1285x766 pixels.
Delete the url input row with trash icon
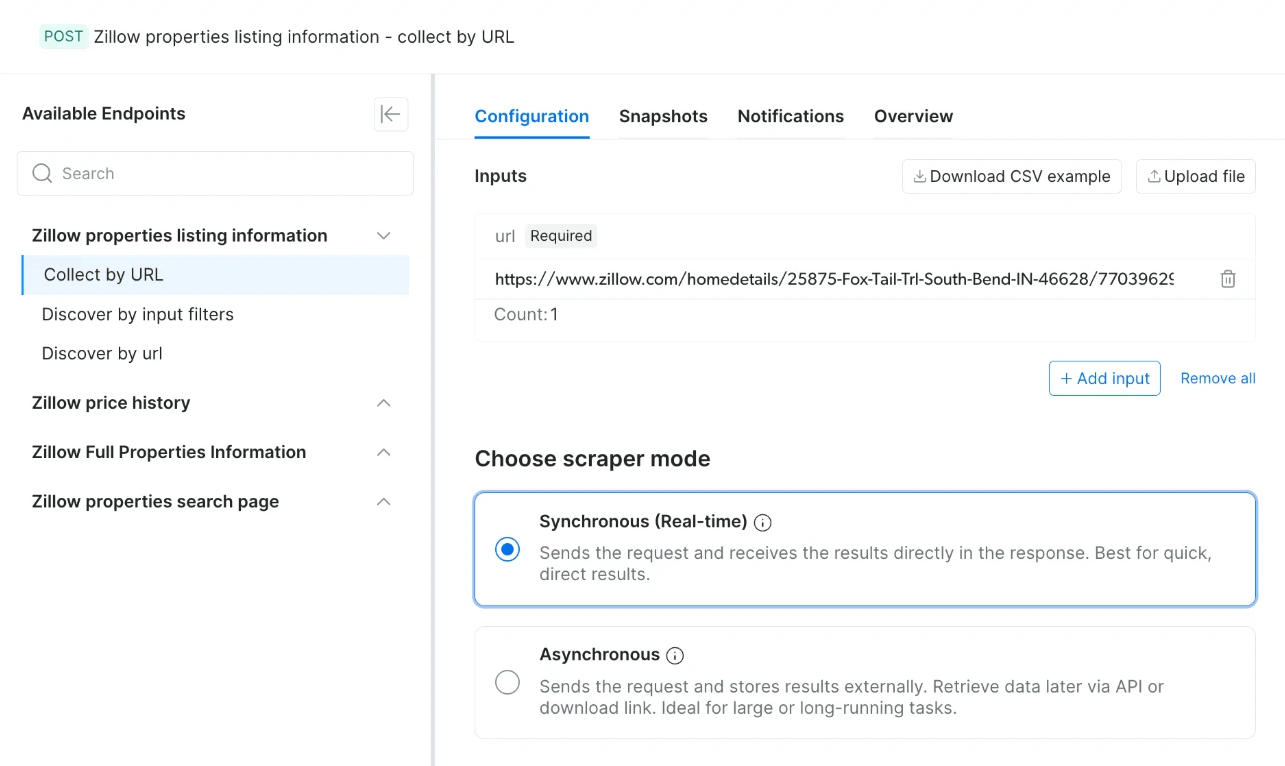point(1228,279)
